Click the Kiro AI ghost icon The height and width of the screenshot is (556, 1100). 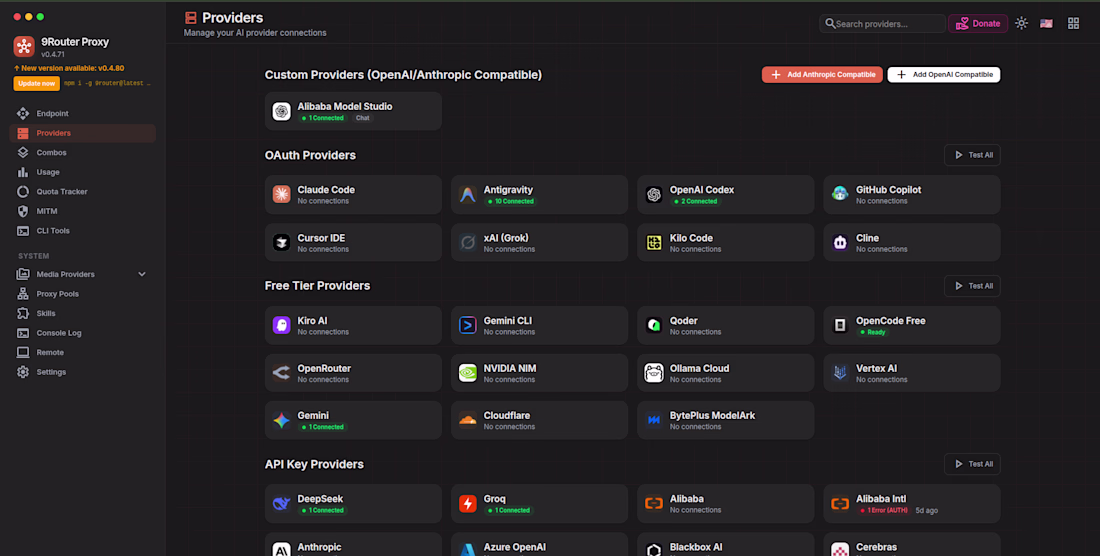point(281,325)
